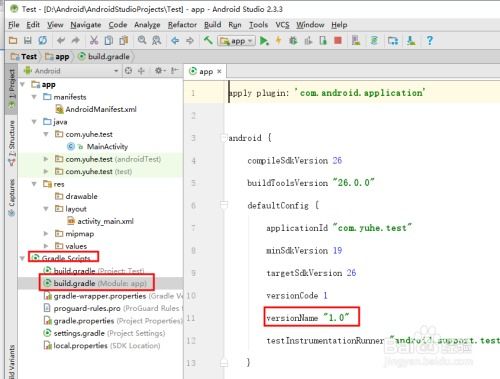This screenshot has height=379, width=500.
Task: Click the Copy icon in toolbar
Action: point(109,41)
